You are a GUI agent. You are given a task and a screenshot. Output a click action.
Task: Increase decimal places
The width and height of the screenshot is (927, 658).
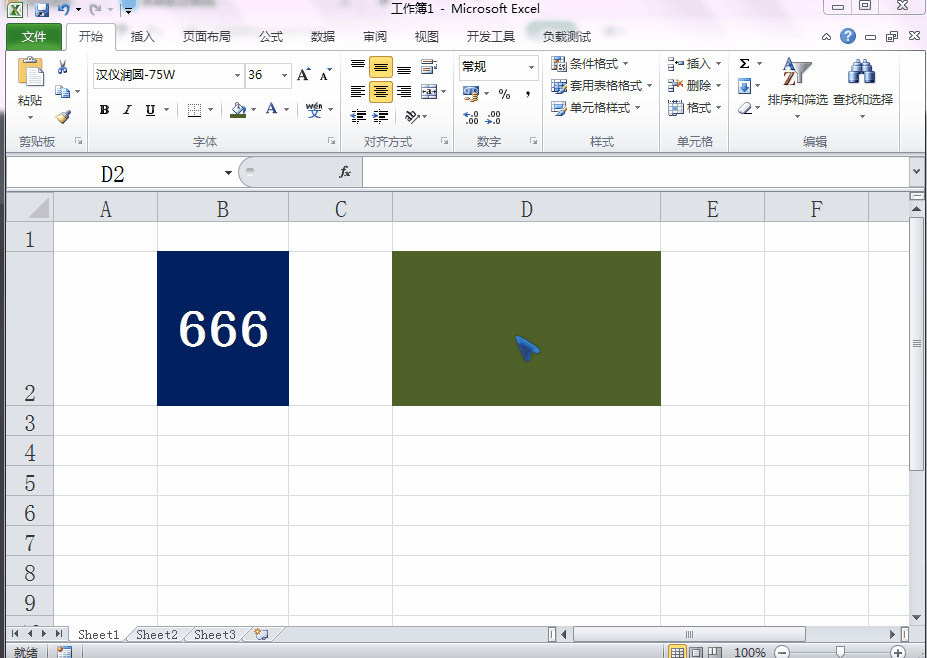(x=471, y=118)
